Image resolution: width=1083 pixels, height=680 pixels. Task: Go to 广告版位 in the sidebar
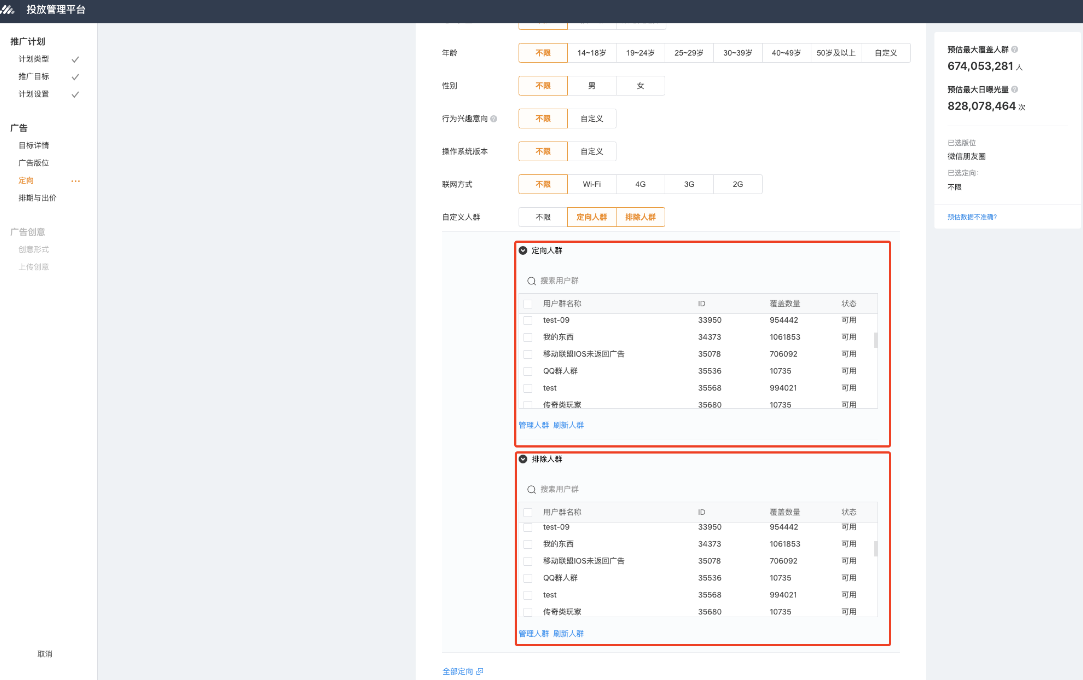(x=33, y=163)
